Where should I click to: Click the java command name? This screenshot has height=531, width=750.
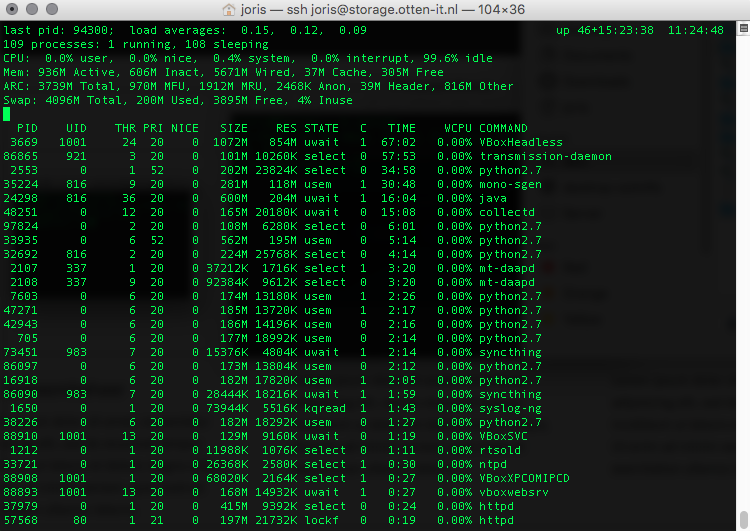tap(493, 198)
